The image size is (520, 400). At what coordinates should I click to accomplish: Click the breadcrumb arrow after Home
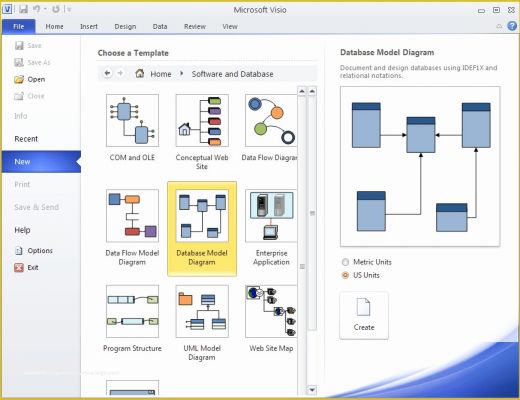pos(181,73)
